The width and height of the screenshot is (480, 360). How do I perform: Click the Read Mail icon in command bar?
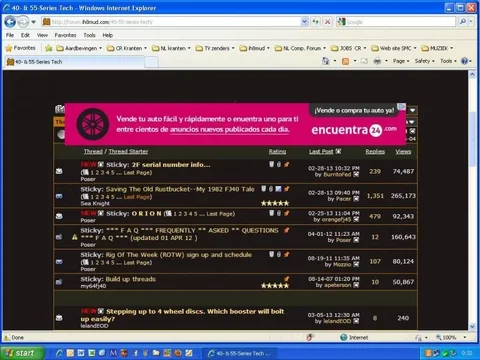[364, 61]
